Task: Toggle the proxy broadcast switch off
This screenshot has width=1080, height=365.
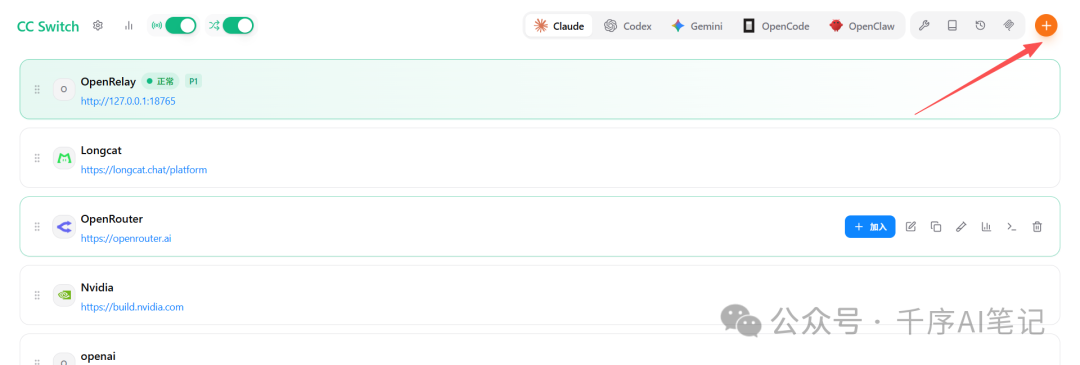Action: [181, 25]
